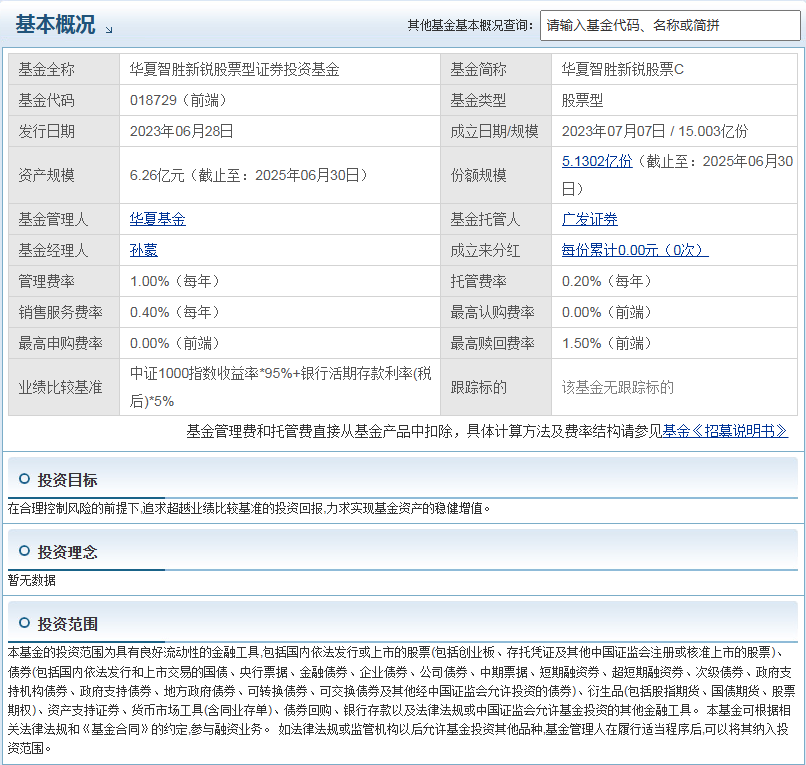Select the short name 华夏智胜新锐股票C
806x765 pixels.
tap(622, 69)
